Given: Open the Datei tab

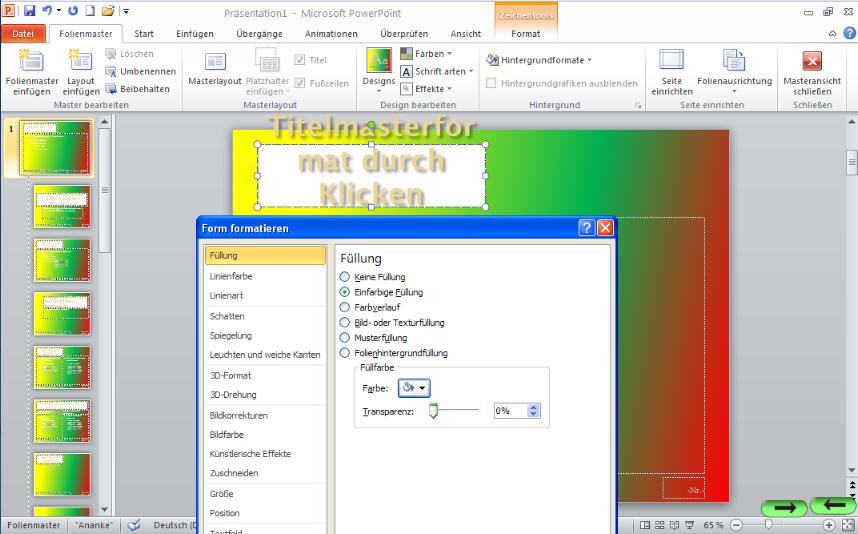Looking at the screenshot, I should (x=23, y=34).
